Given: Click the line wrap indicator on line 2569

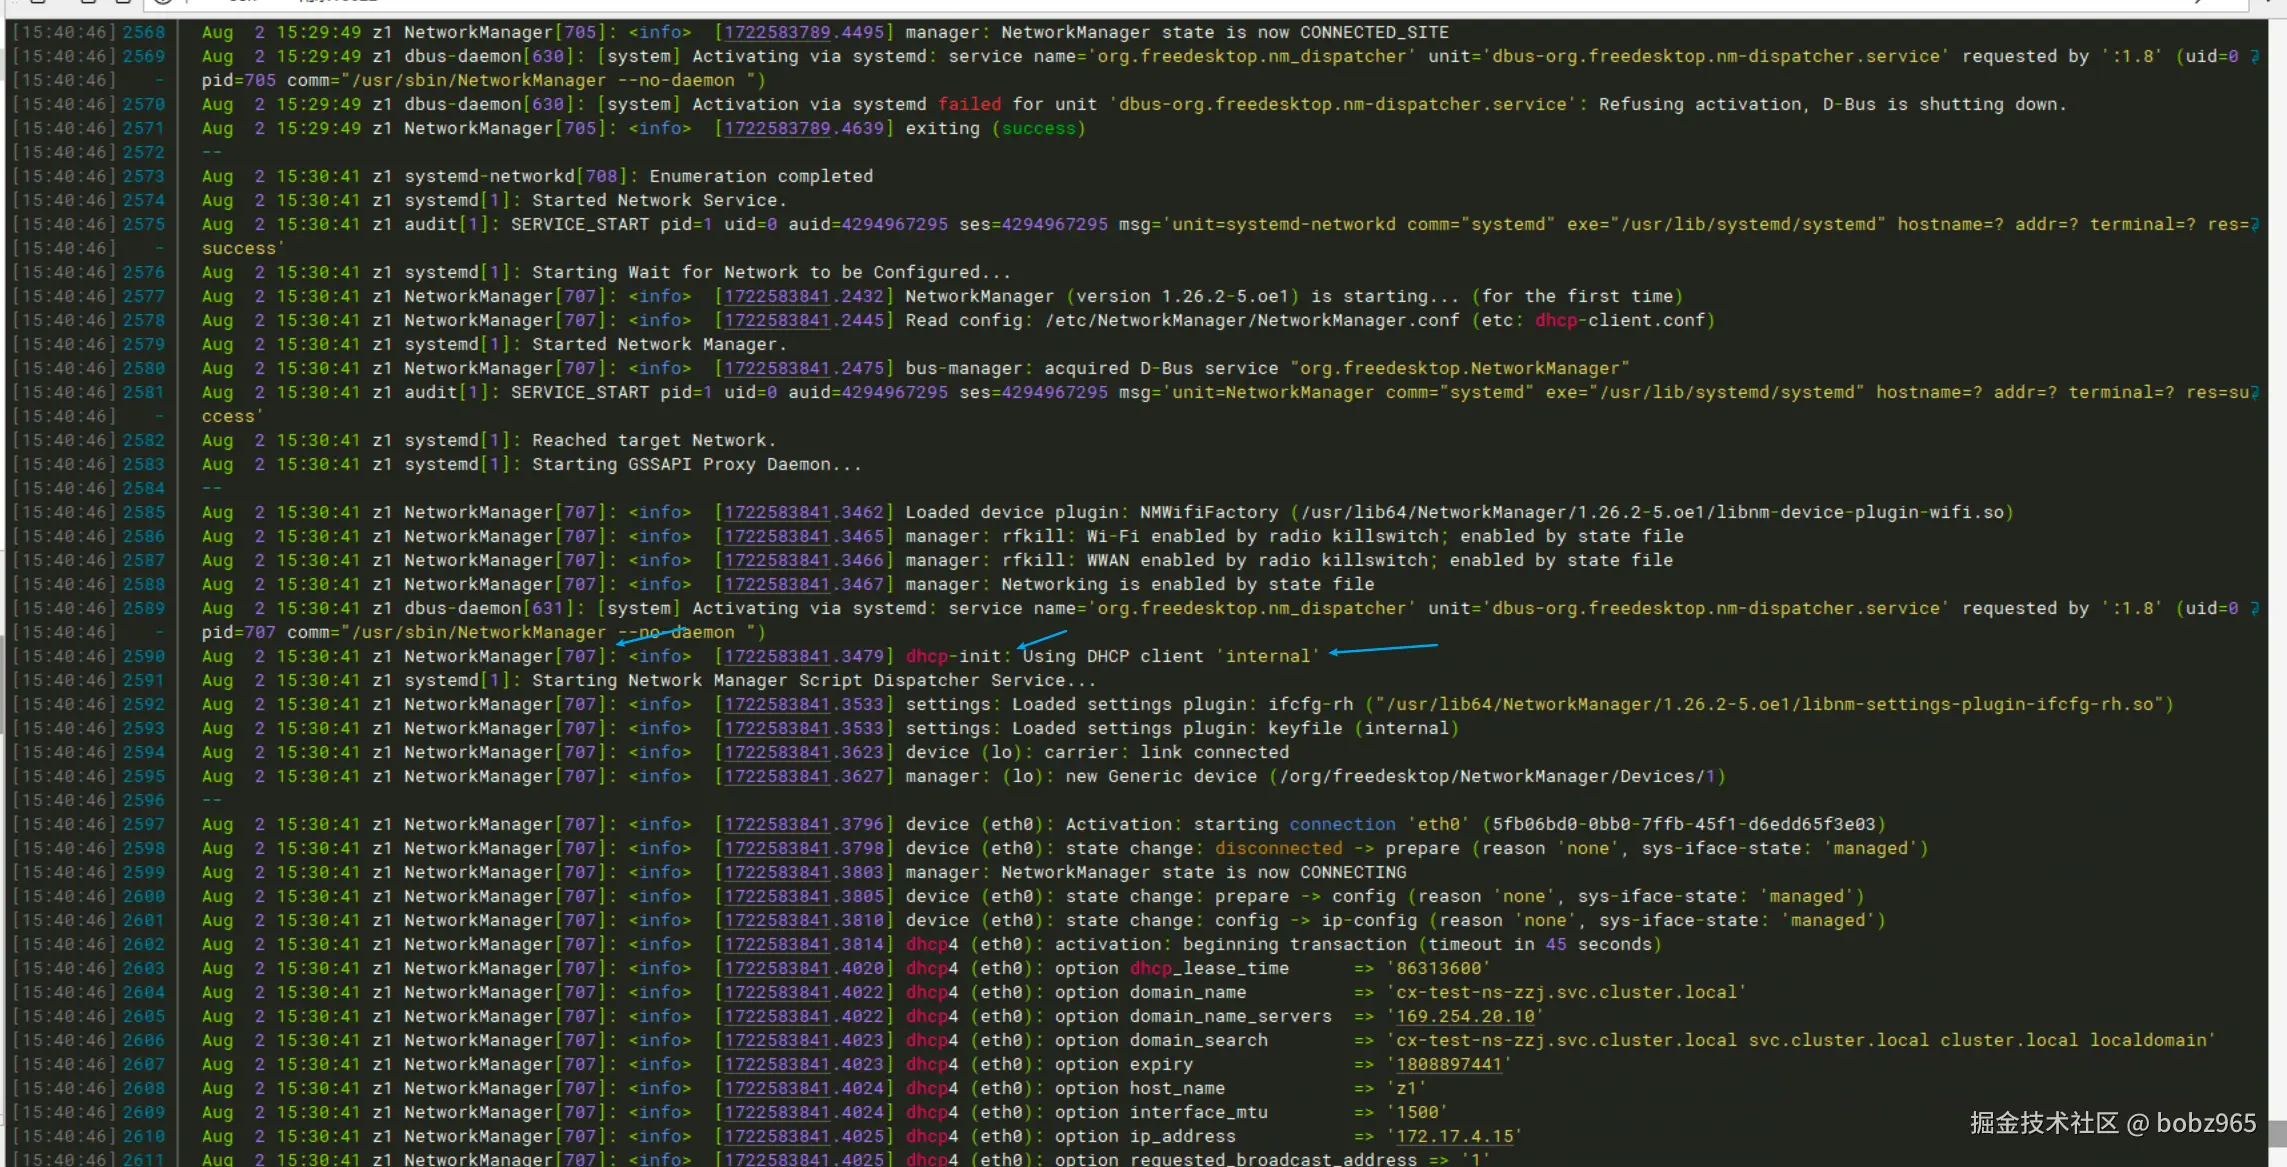Looking at the screenshot, I should (x=2254, y=57).
